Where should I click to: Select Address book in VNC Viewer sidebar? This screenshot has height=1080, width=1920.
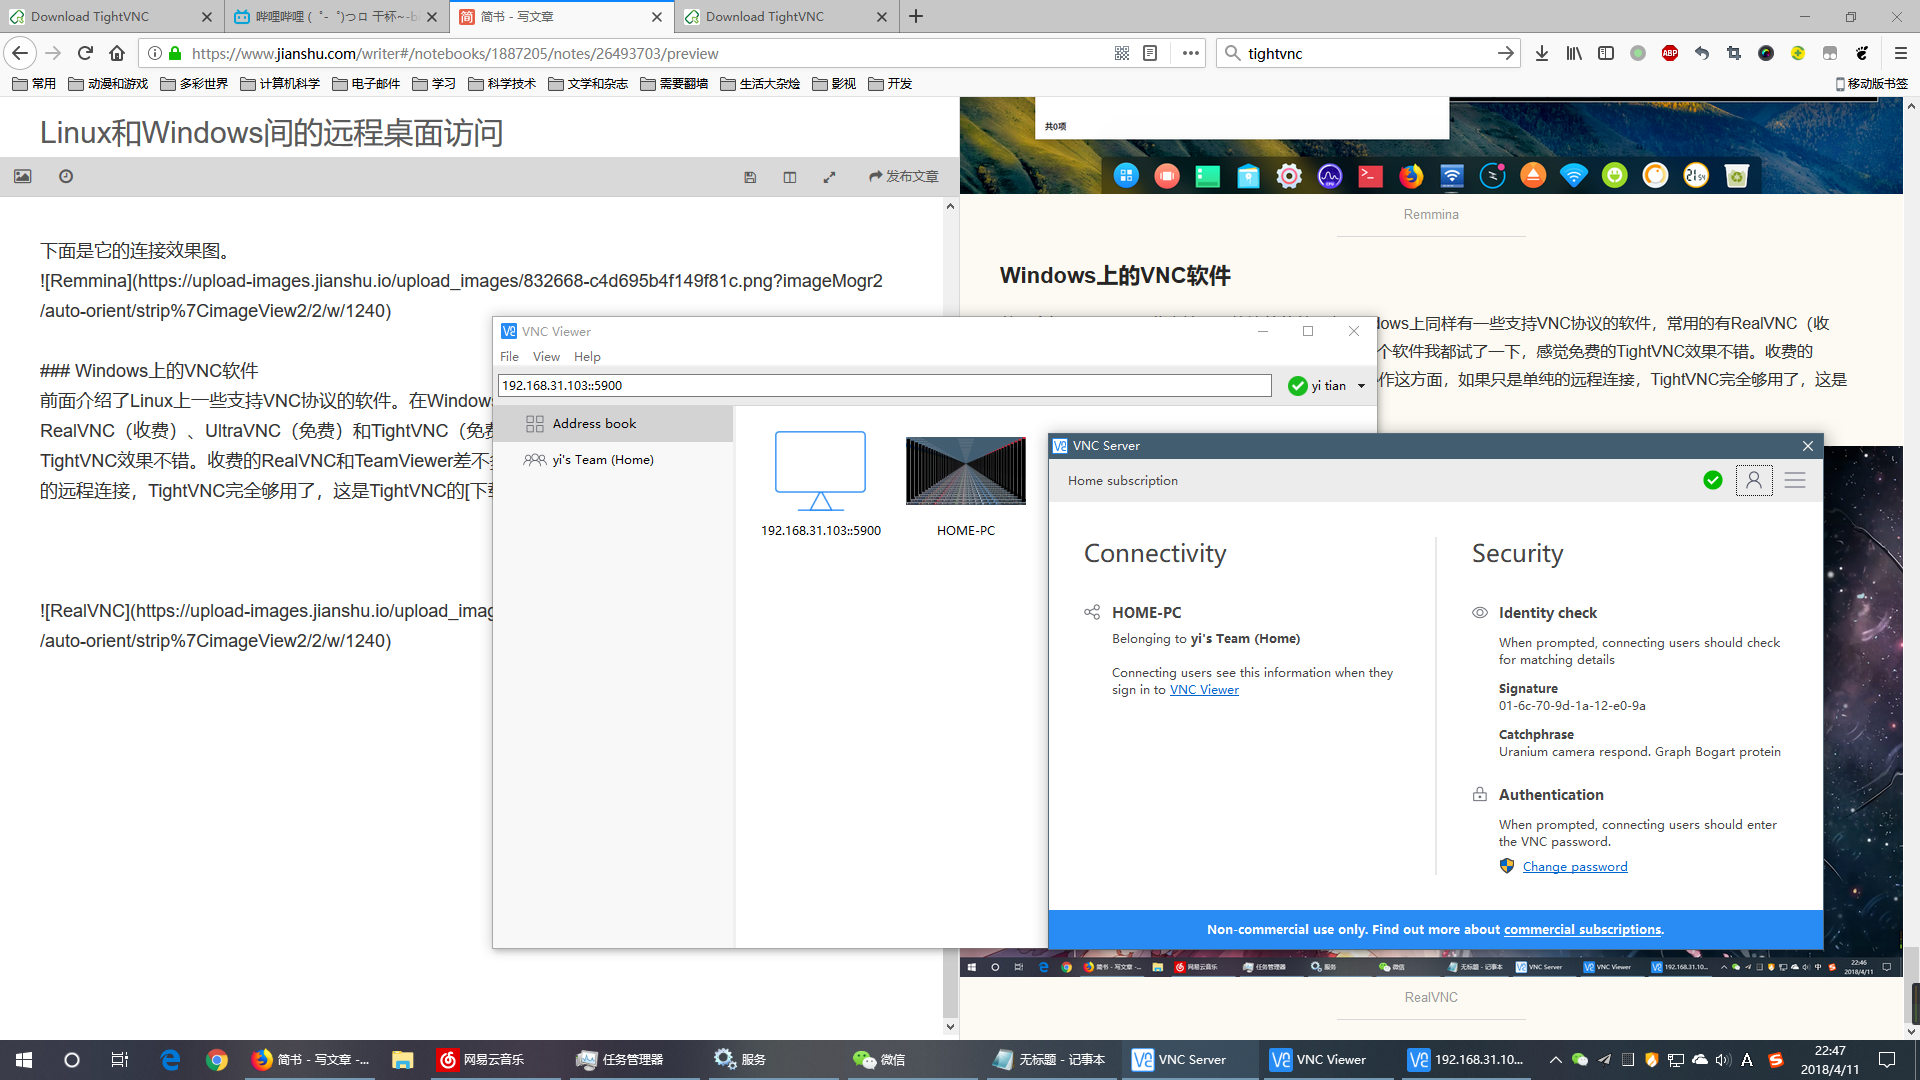(613, 423)
